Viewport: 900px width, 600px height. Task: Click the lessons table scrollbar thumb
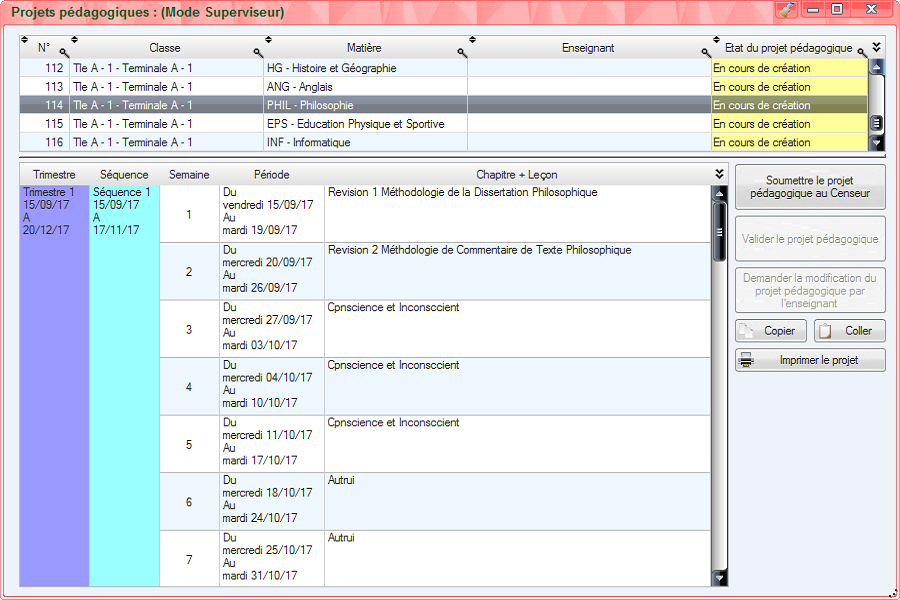[719, 232]
